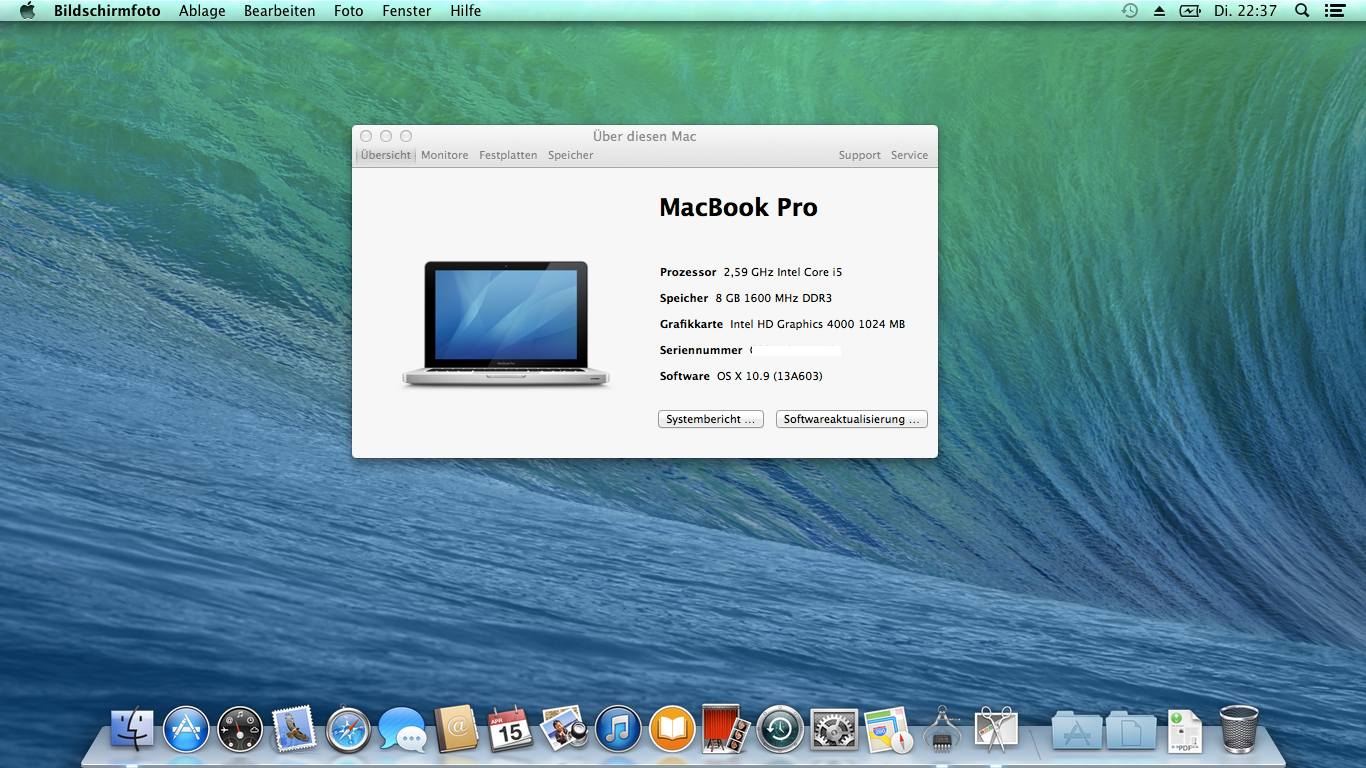1366x768 pixels.
Task: Open Spotlight search magnifier
Action: click(1302, 11)
